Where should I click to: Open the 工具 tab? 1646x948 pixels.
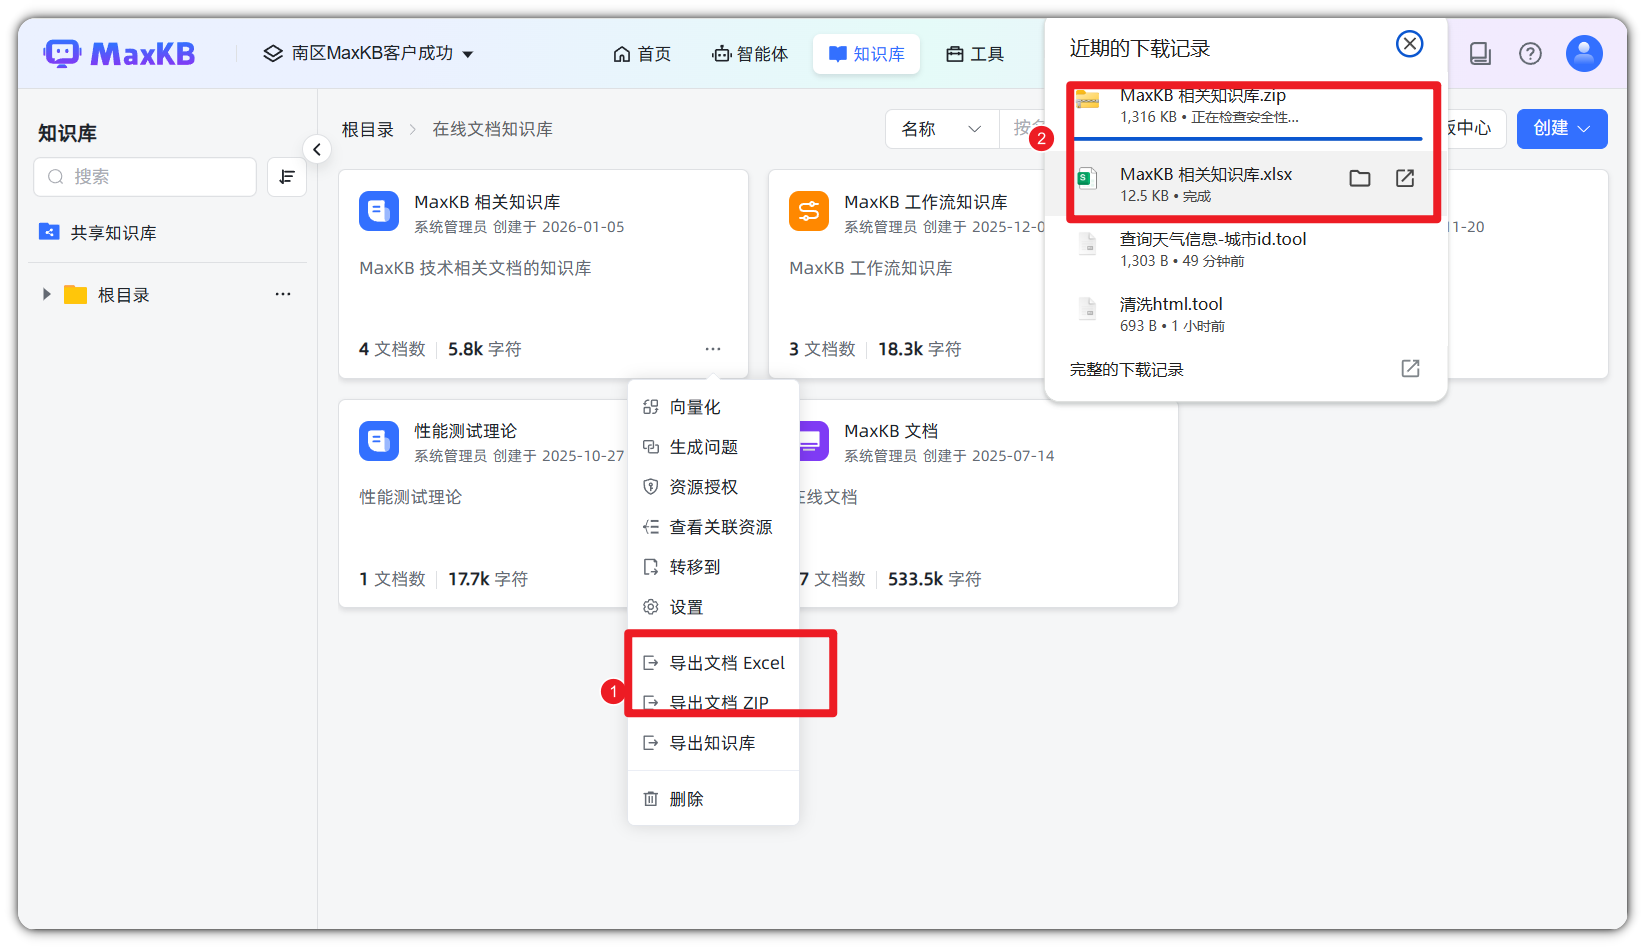tap(975, 54)
